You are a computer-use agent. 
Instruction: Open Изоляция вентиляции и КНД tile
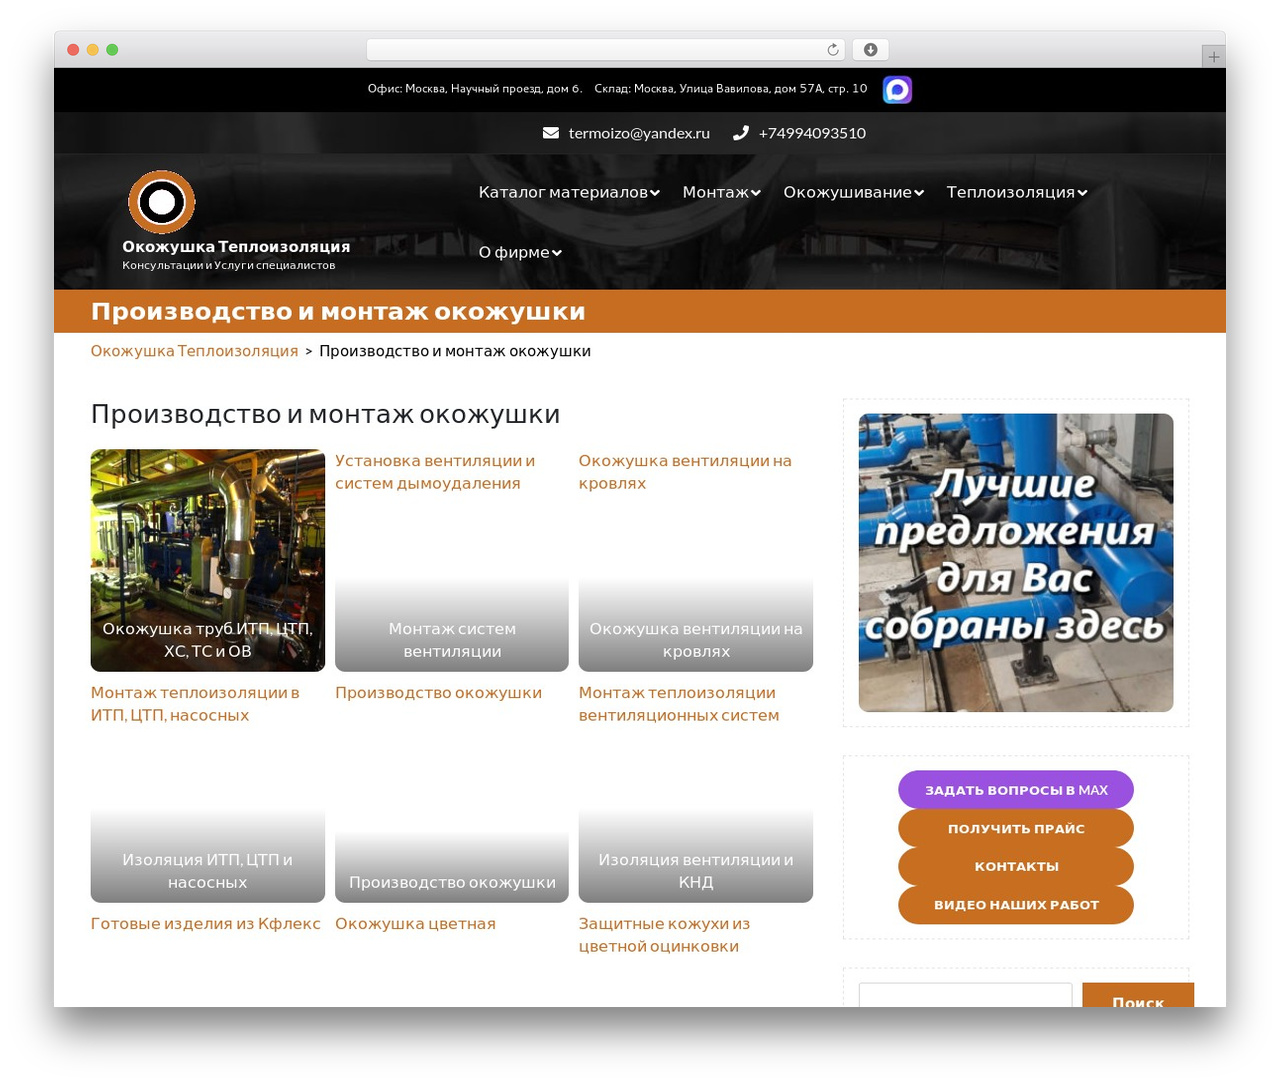(696, 856)
